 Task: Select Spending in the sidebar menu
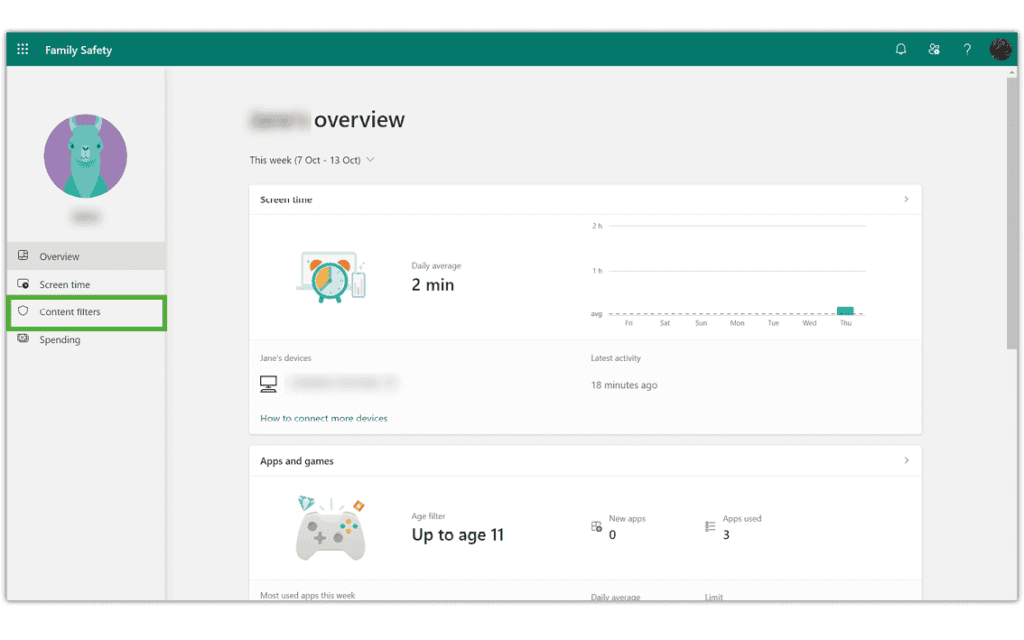pos(60,340)
